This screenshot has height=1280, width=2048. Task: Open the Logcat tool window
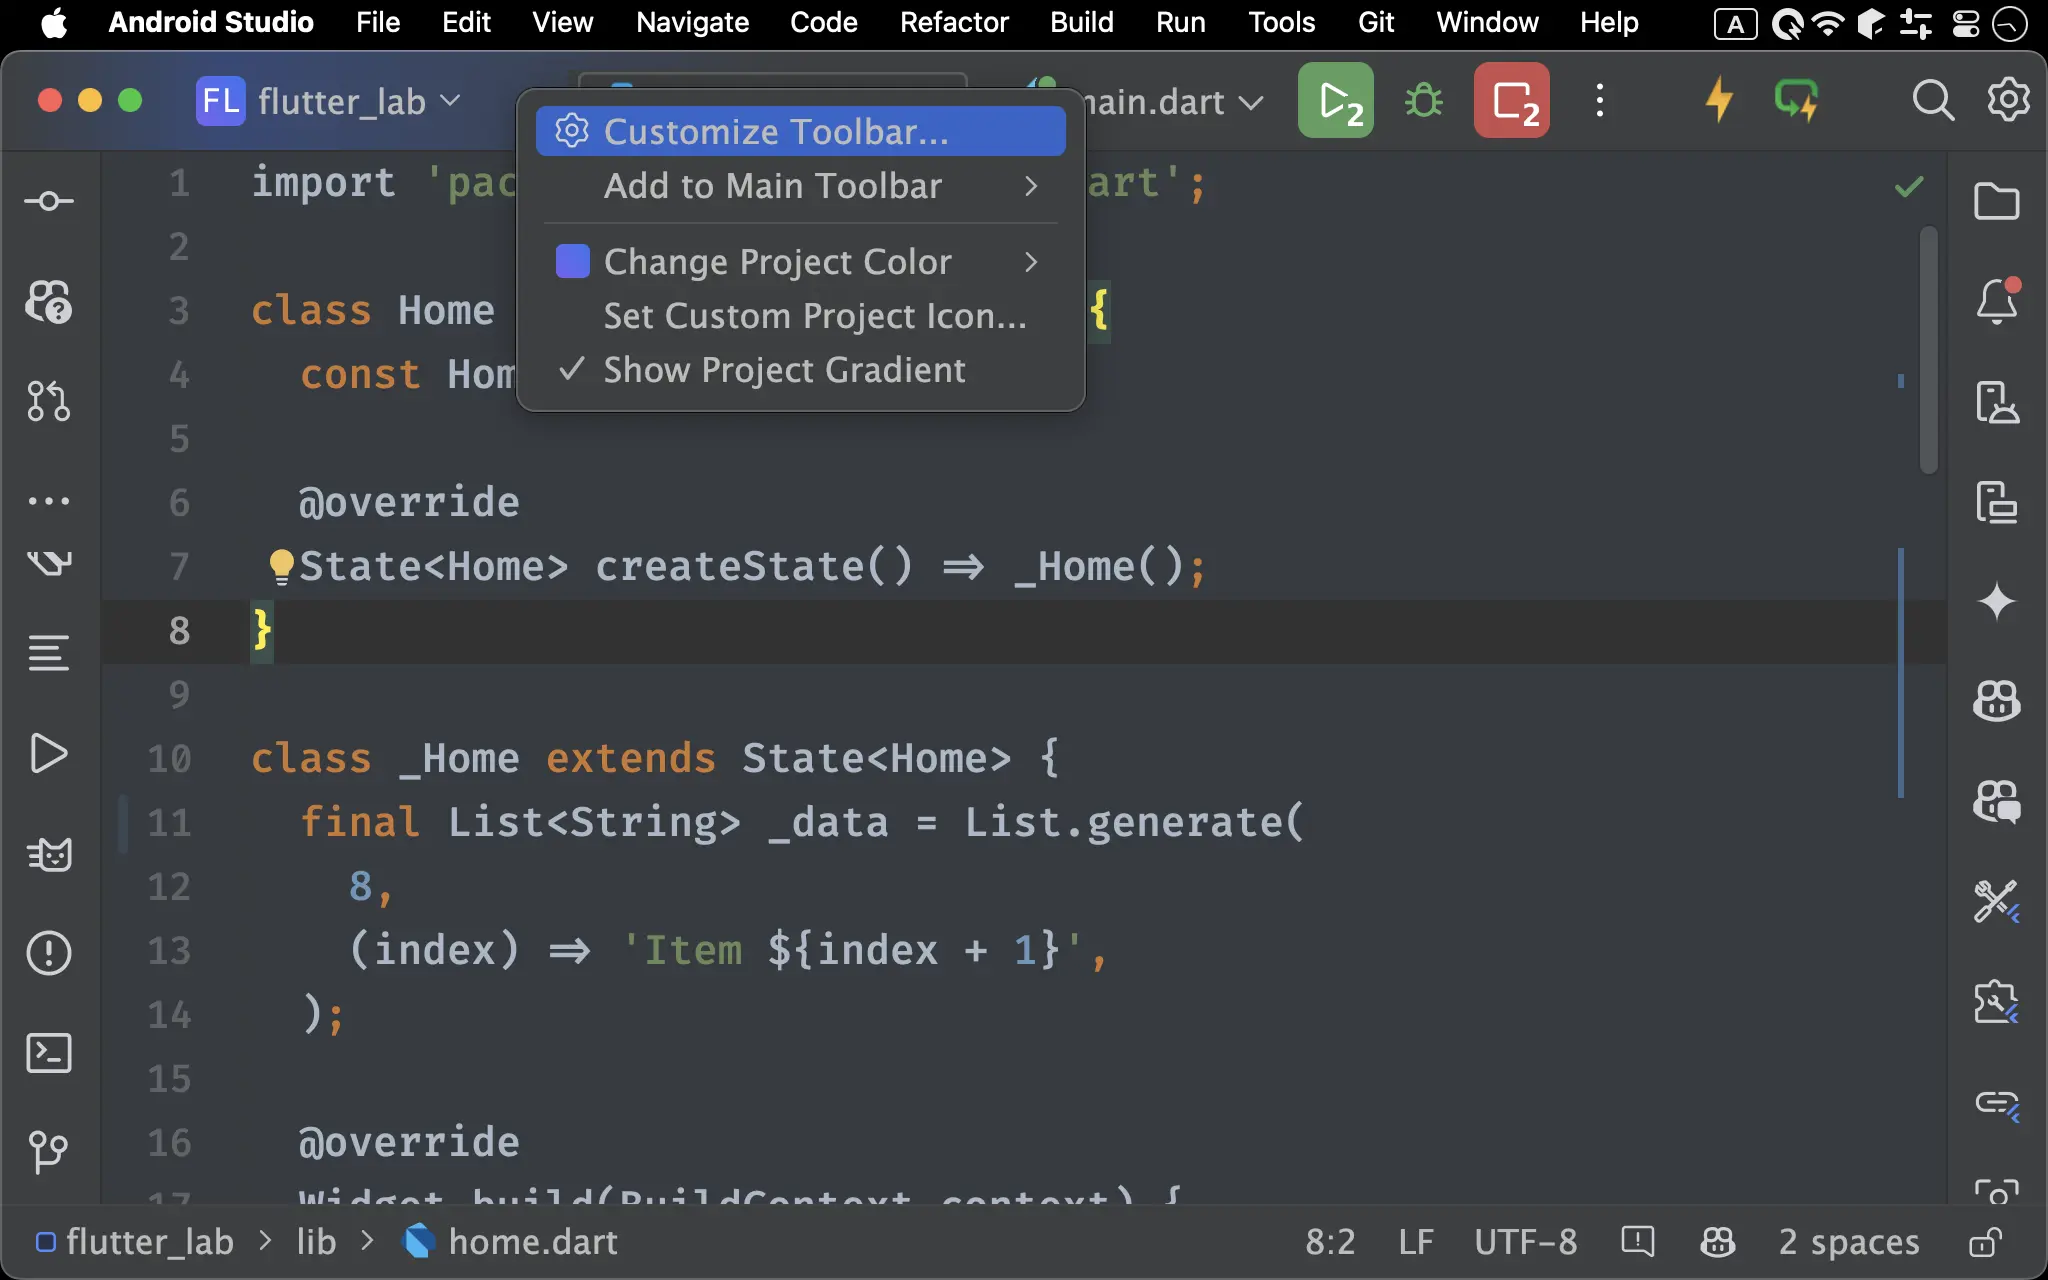[x=49, y=853]
